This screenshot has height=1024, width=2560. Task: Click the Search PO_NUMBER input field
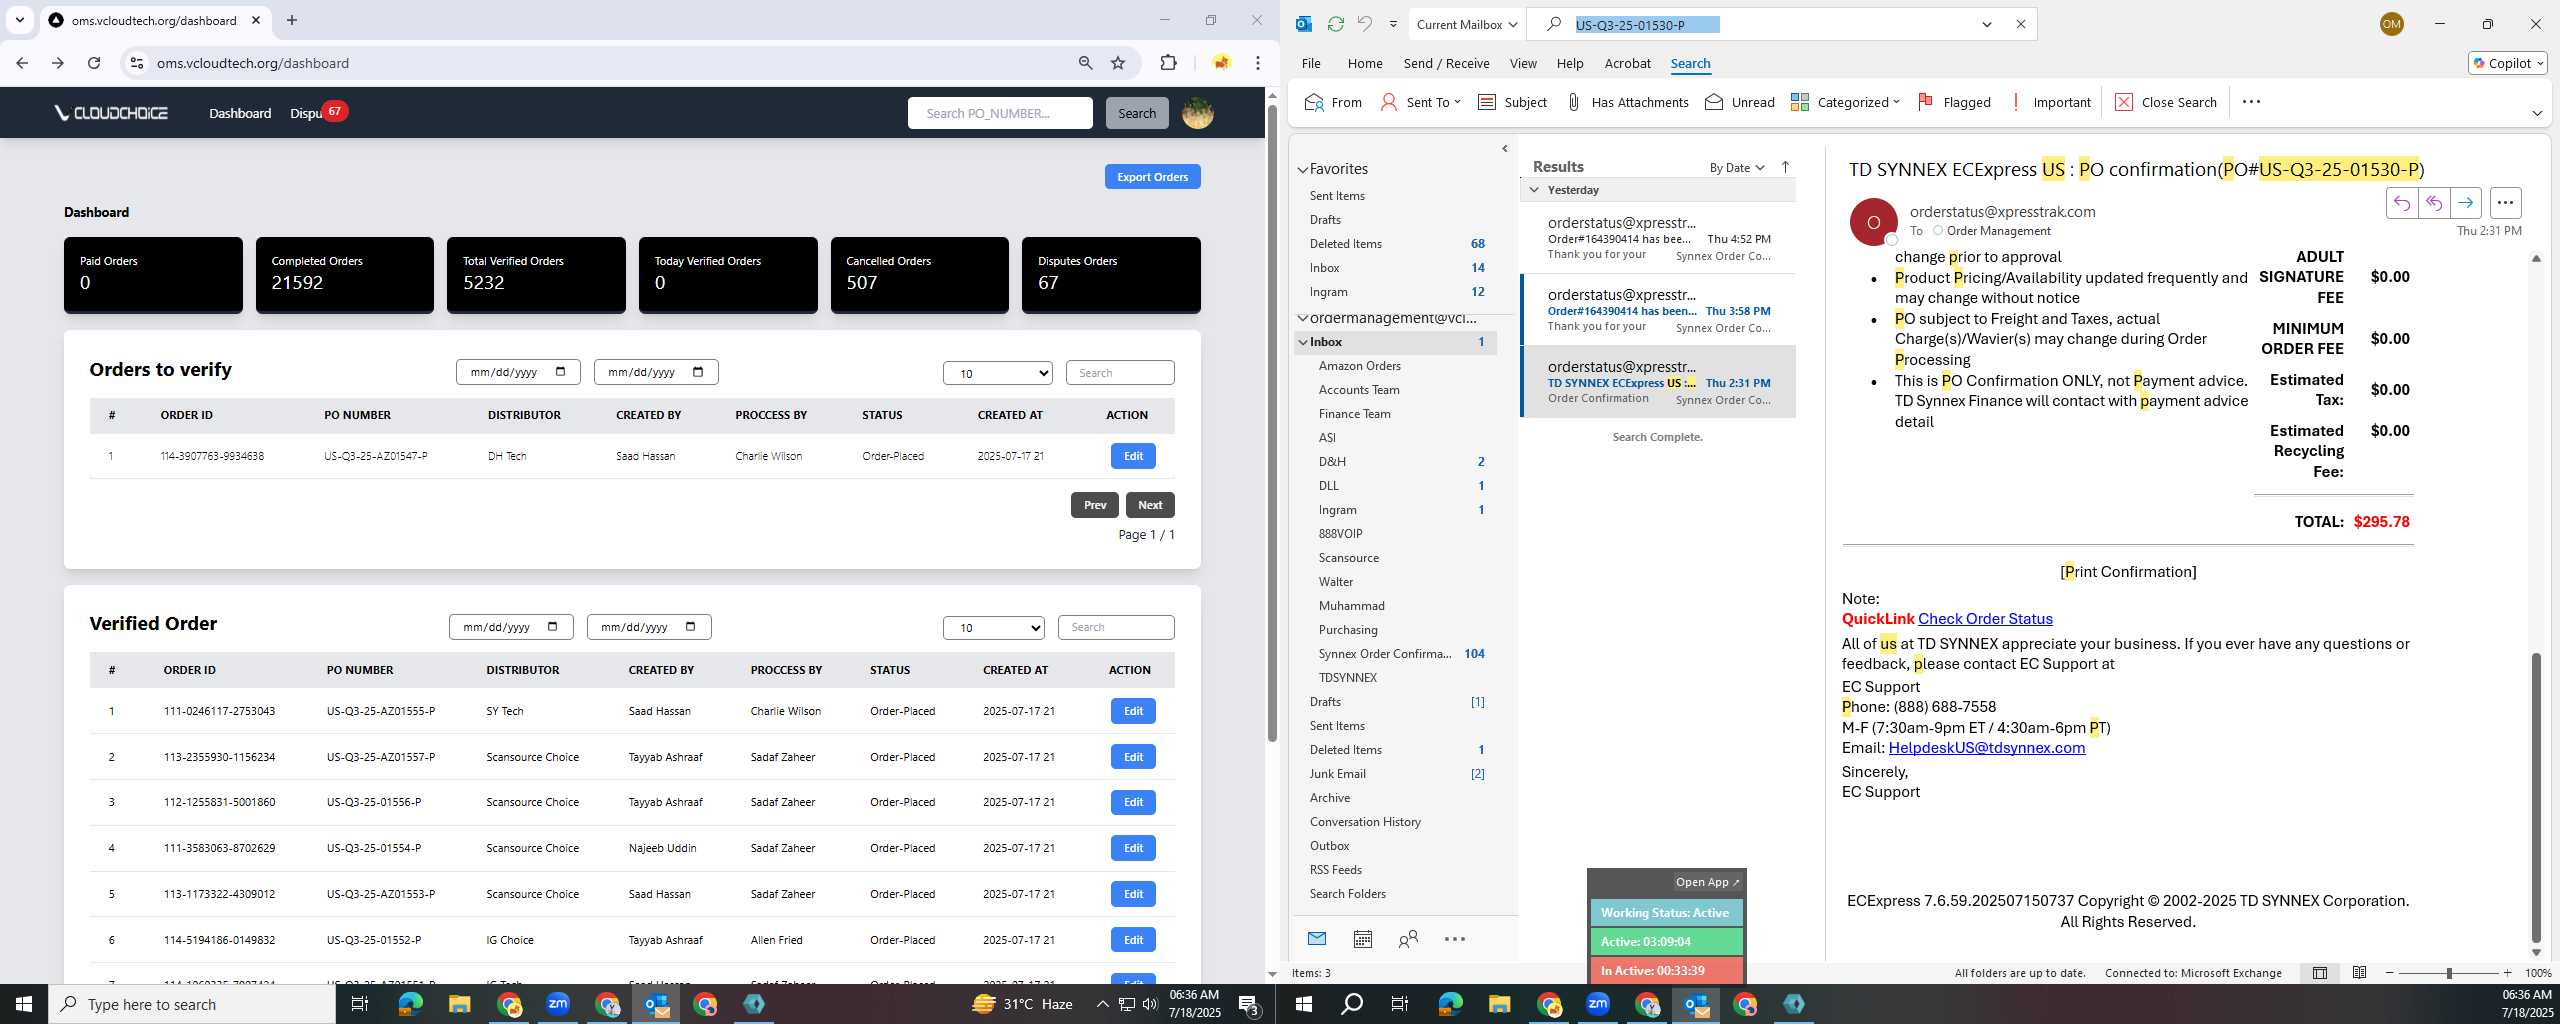click(1000, 113)
